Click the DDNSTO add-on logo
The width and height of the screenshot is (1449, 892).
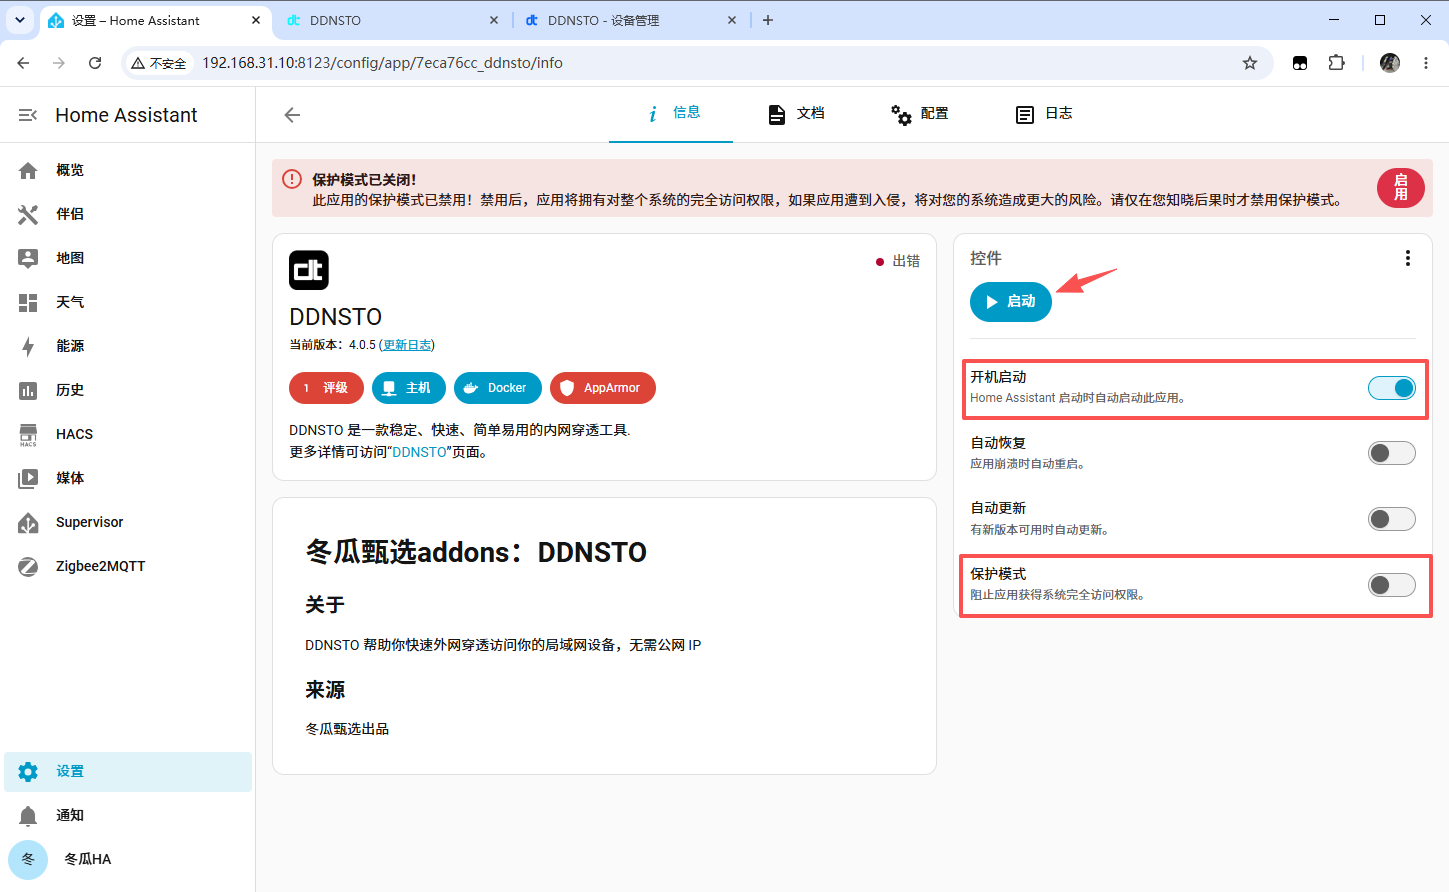pos(309,270)
